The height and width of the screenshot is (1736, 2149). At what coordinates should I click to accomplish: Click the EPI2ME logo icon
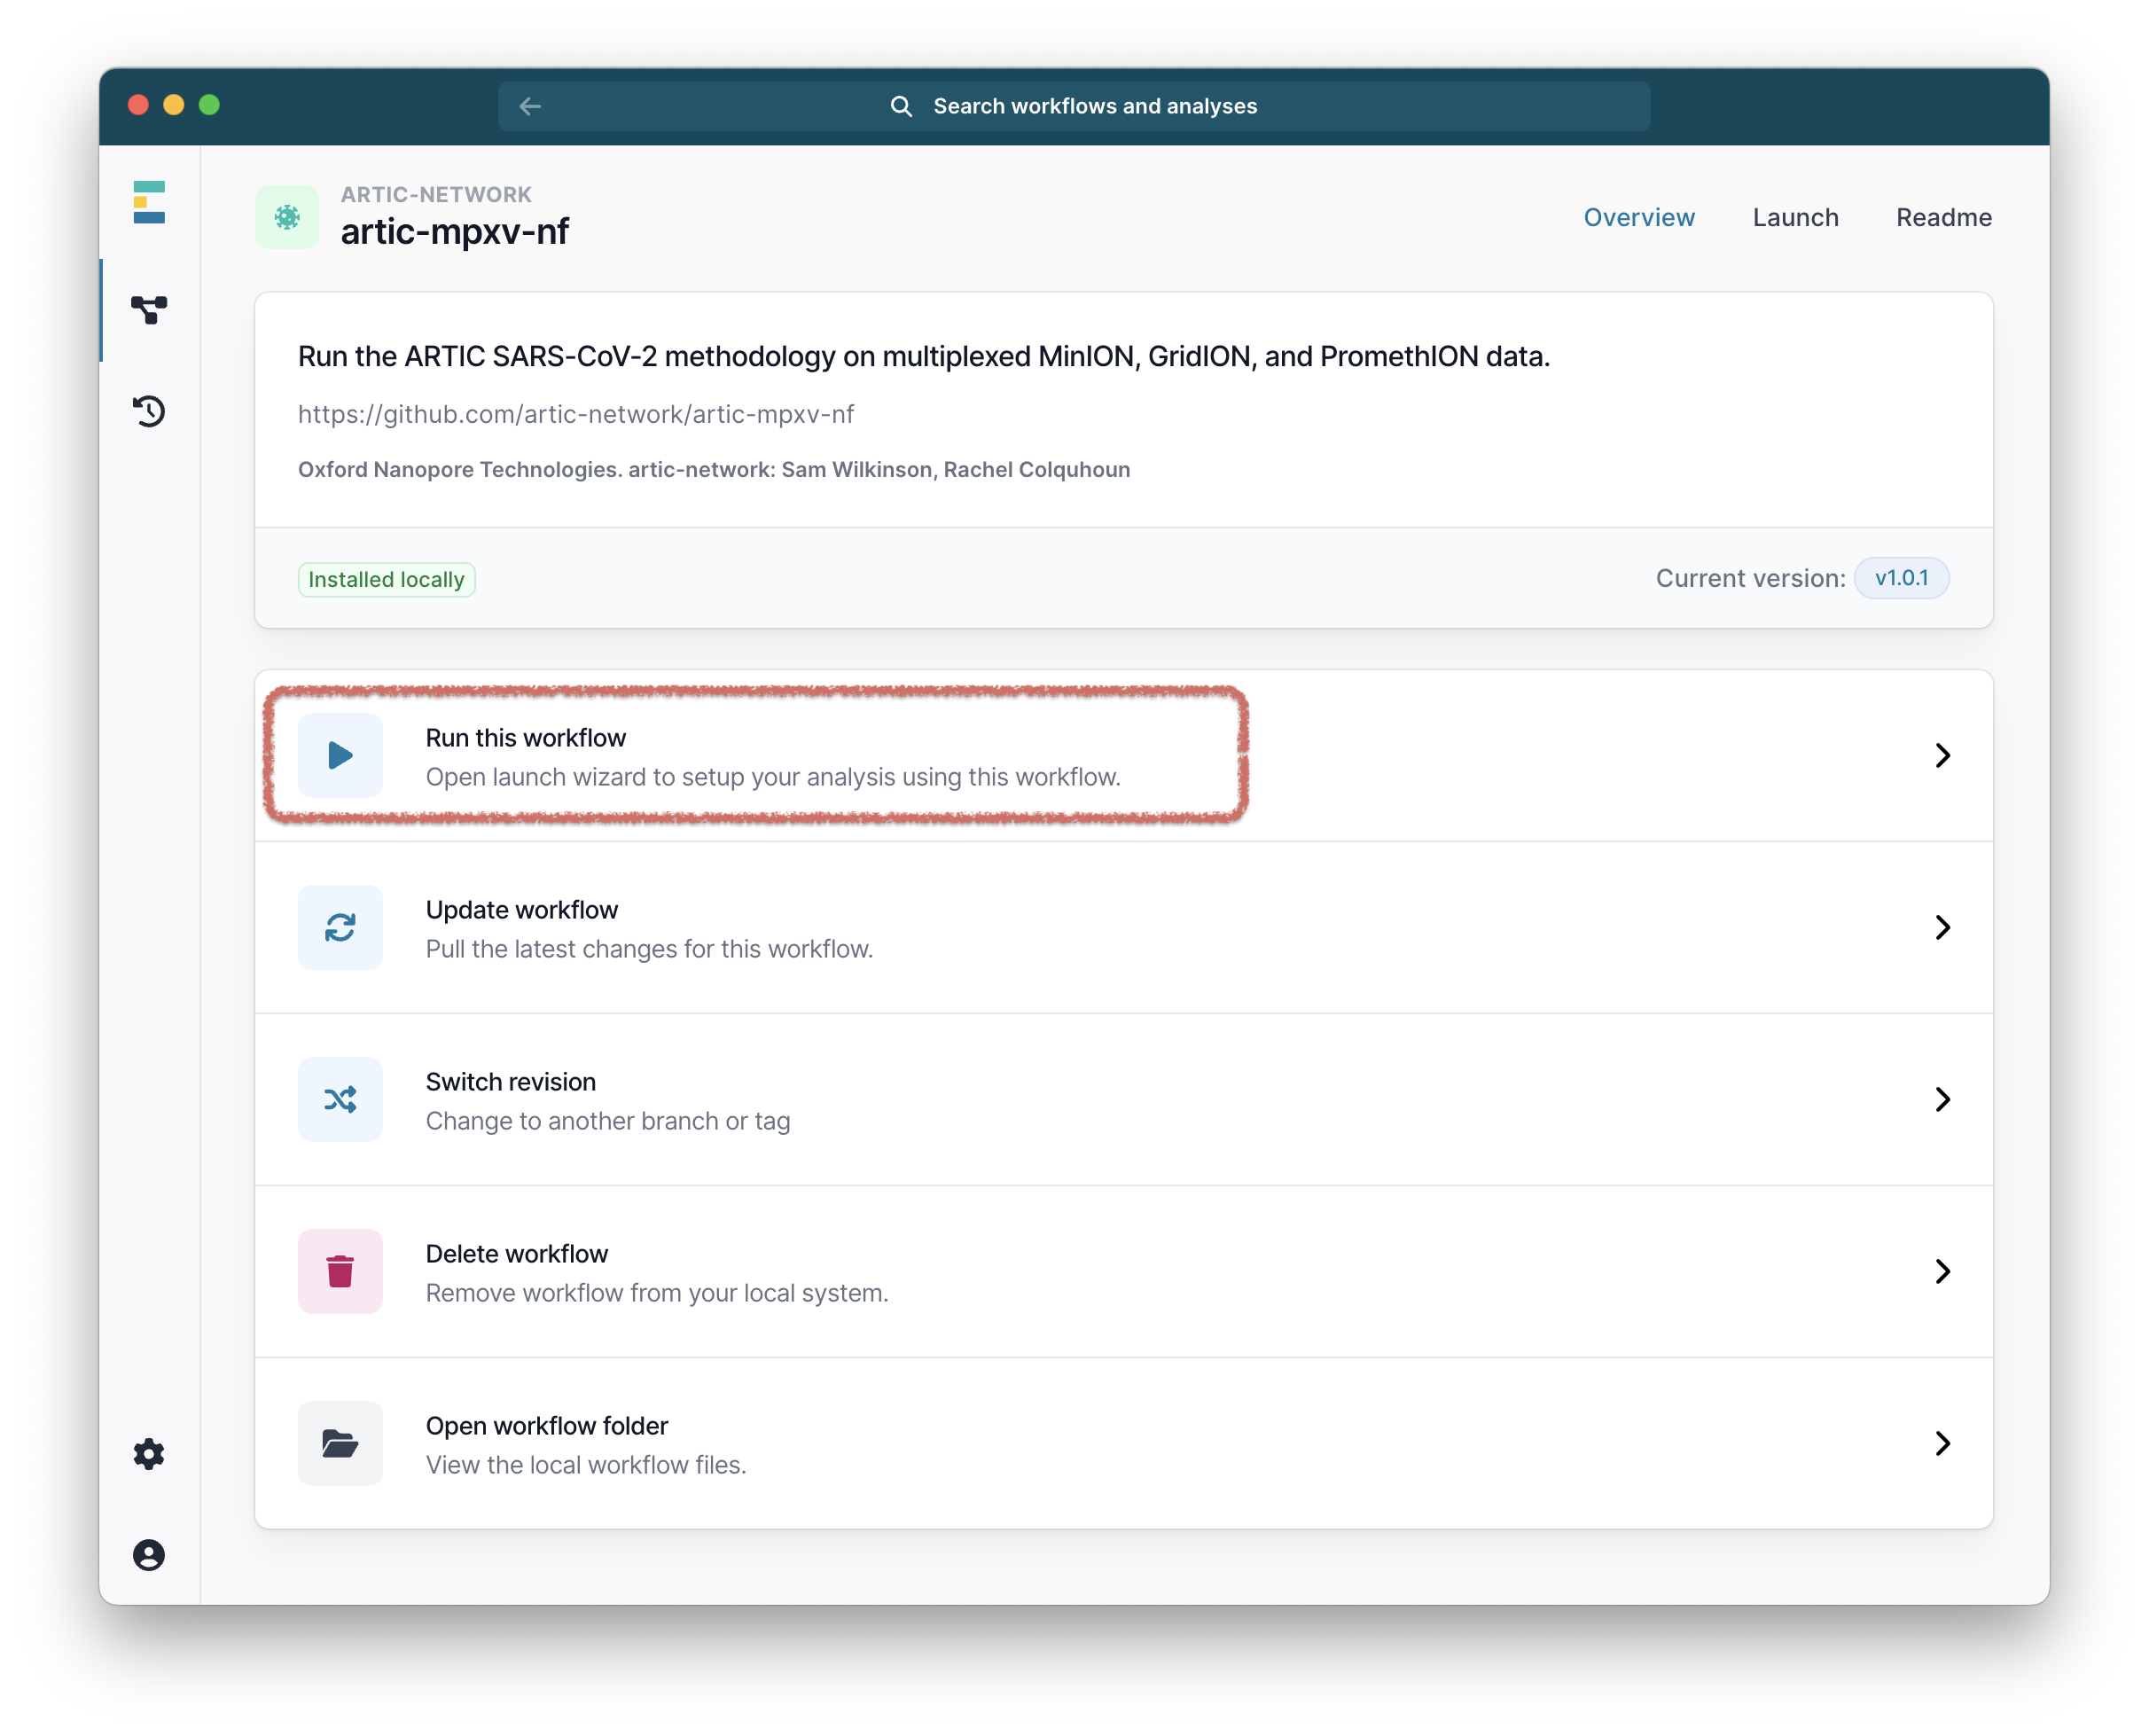tap(149, 202)
